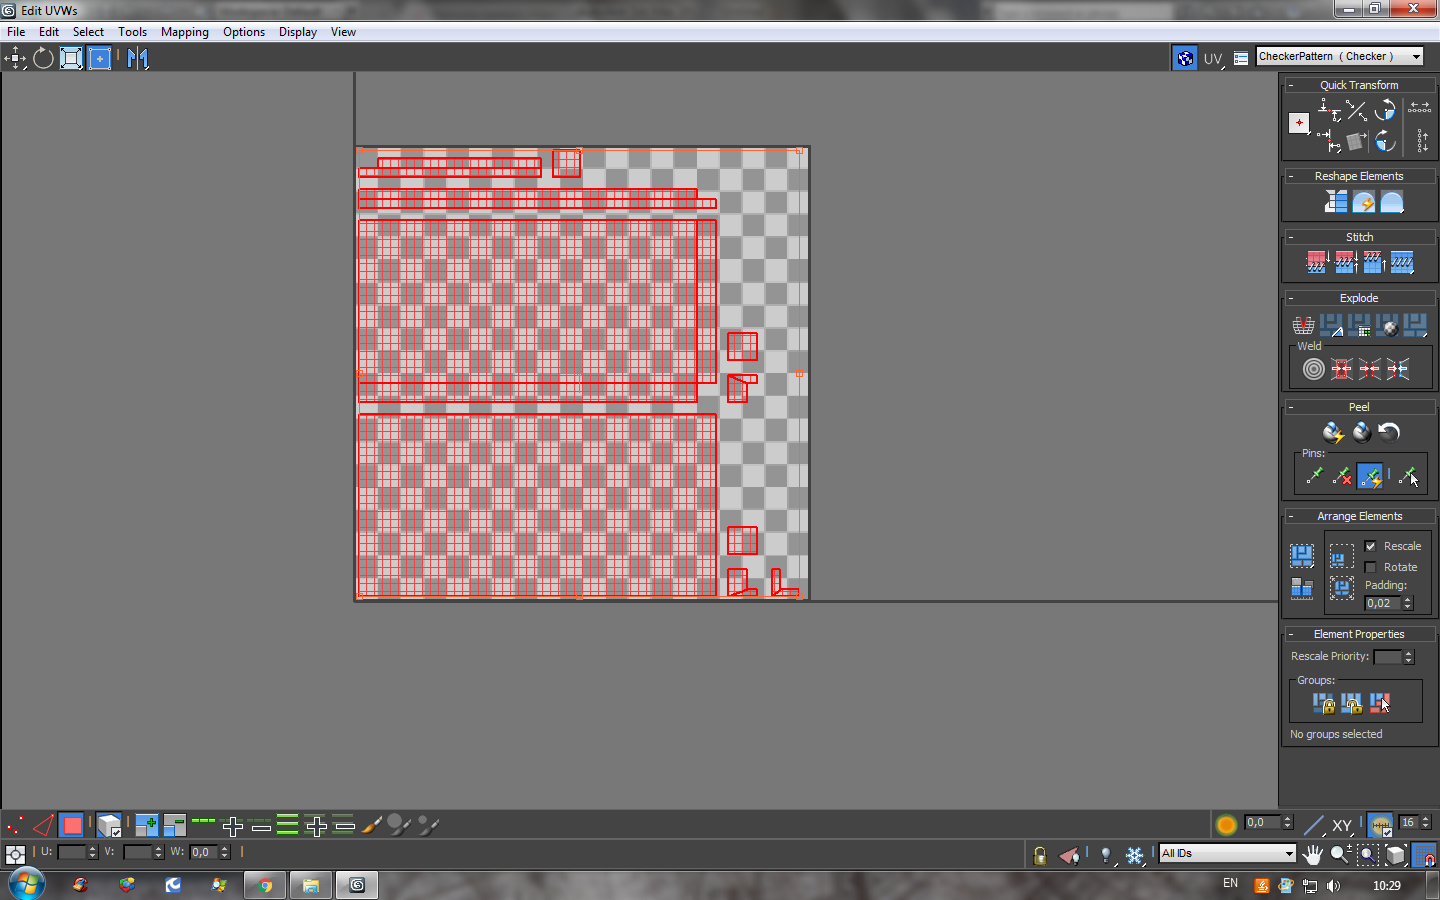
Task: Click the Stitch To Target icon
Action: click(1317, 263)
